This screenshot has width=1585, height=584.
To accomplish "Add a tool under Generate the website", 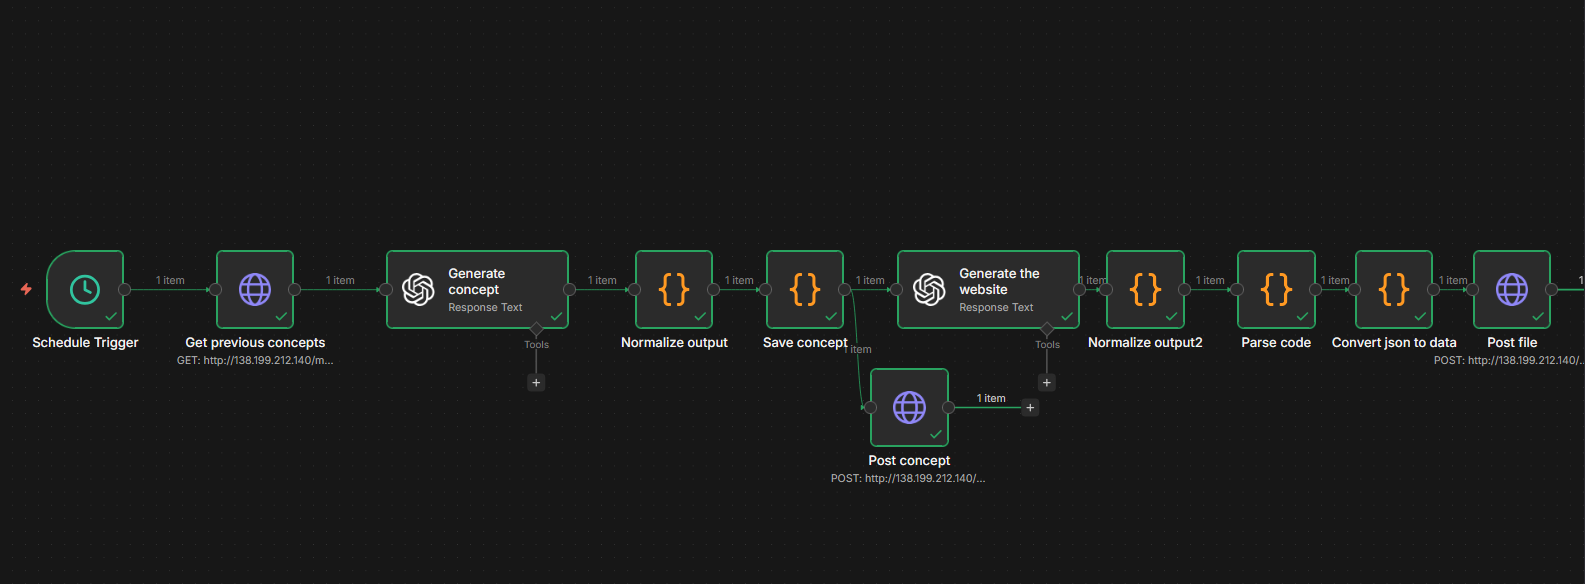I will [x=1047, y=383].
